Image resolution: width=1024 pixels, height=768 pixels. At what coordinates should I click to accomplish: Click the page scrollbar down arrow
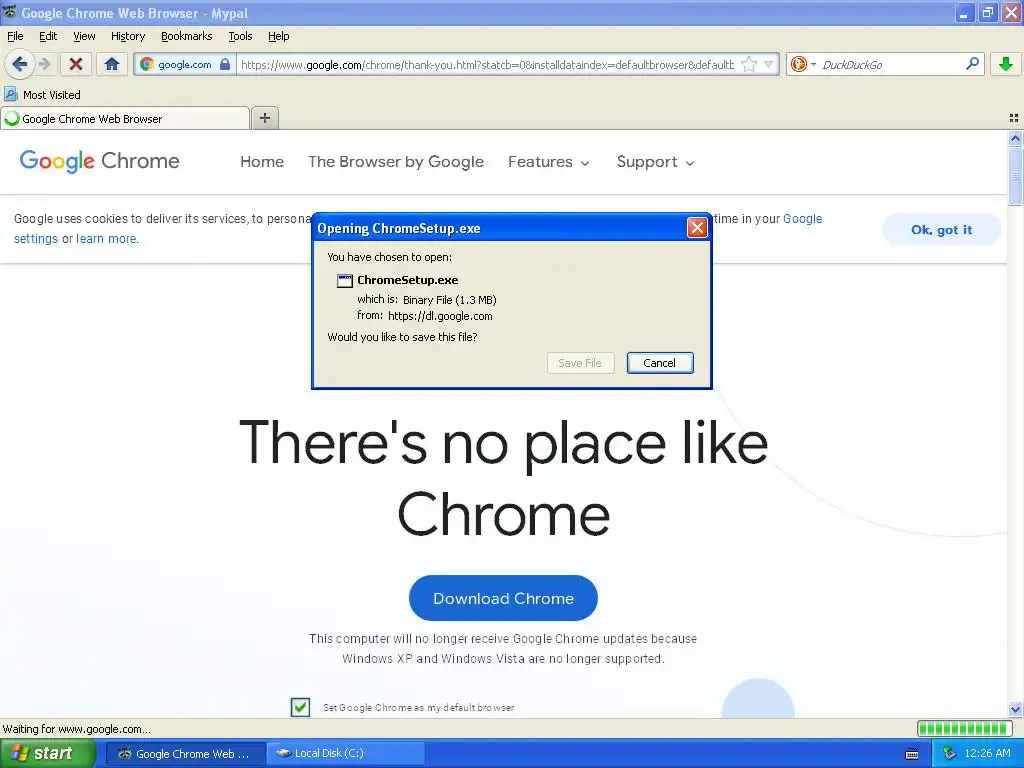(1015, 709)
